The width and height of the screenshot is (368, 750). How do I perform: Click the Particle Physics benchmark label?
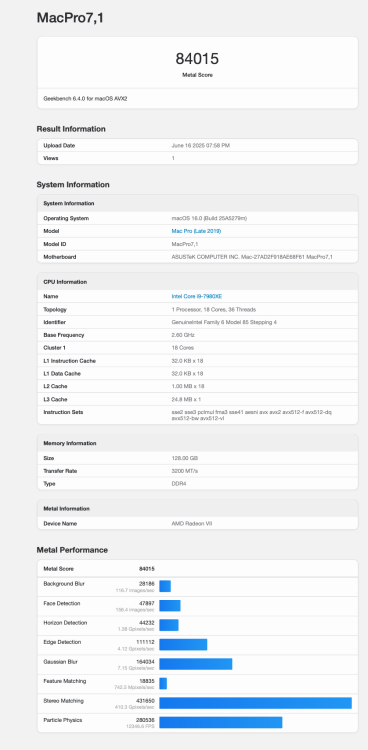tap(63, 720)
